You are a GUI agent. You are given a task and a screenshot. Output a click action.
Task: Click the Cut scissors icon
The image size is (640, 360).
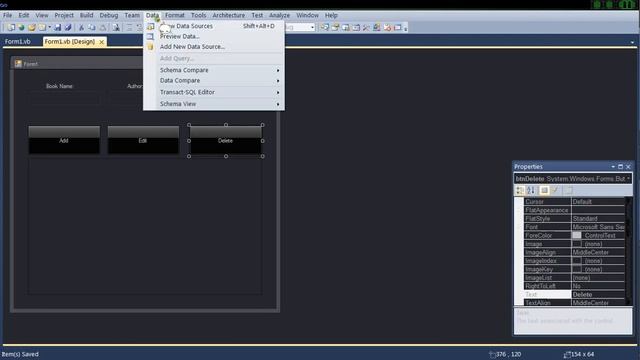(81, 27)
